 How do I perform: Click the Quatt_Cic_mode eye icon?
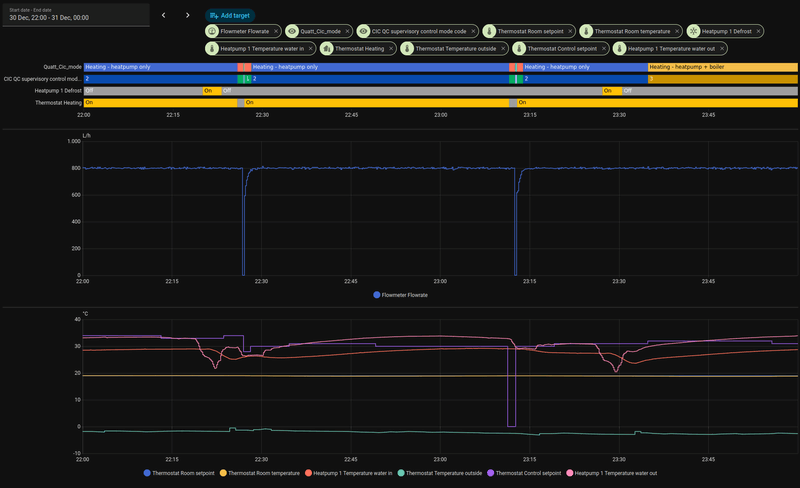click(x=292, y=31)
